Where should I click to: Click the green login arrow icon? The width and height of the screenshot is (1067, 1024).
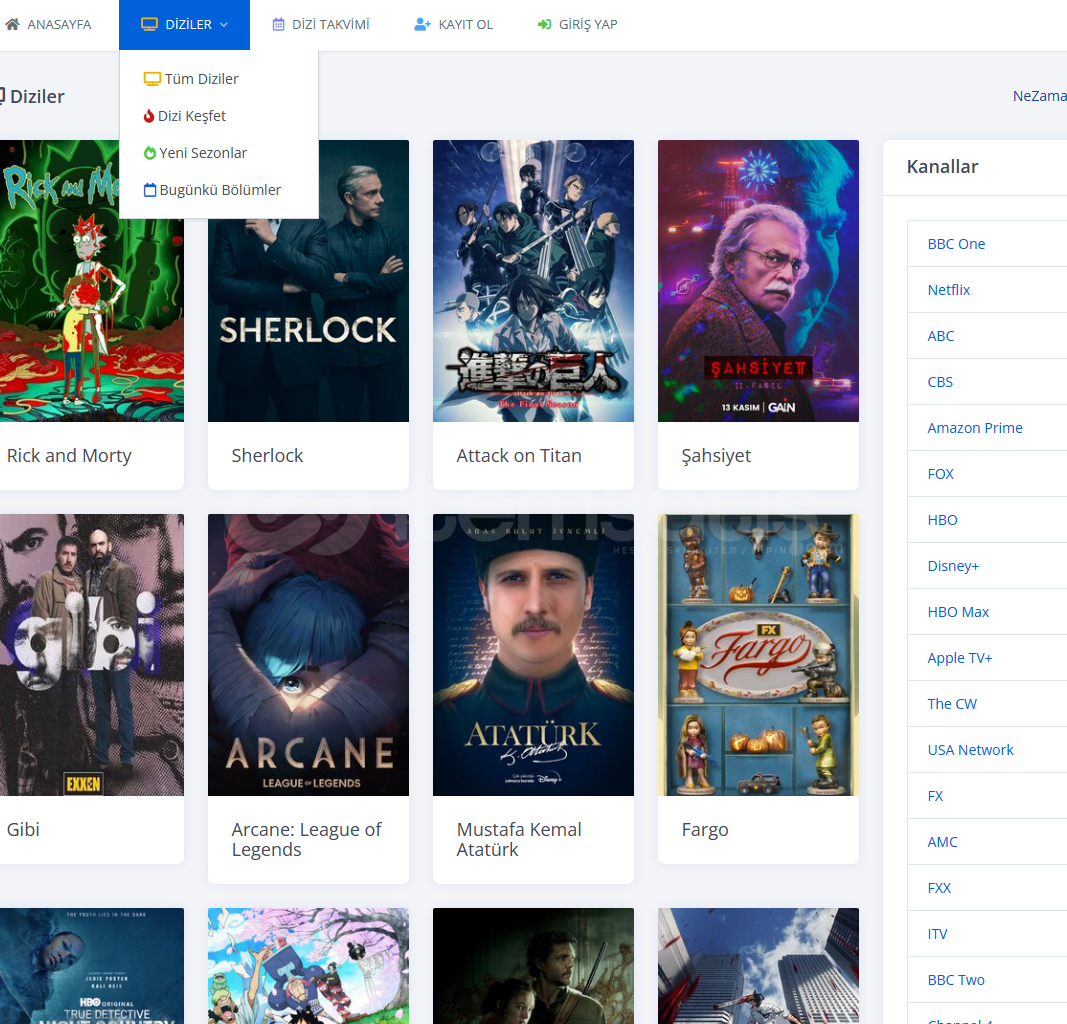(x=544, y=24)
